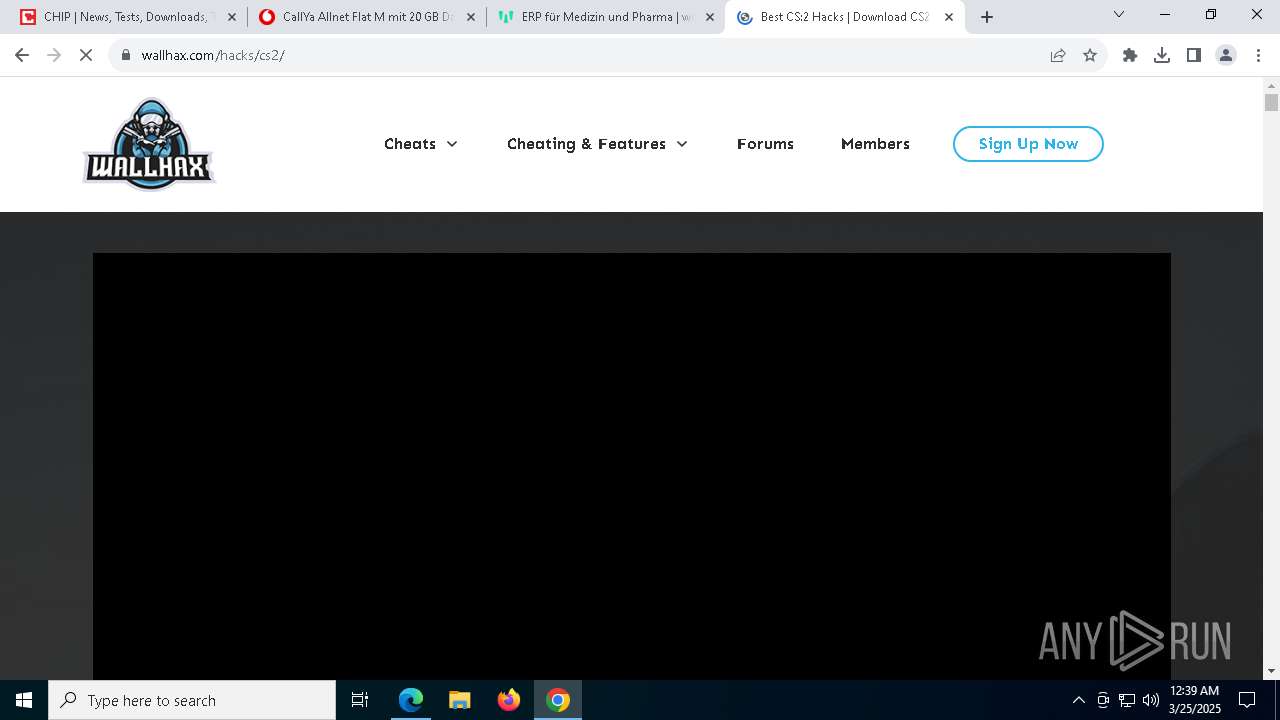The image size is (1280, 720).
Task: Open the Chrome three-dot menu
Action: pyautogui.click(x=1258, y=55)
